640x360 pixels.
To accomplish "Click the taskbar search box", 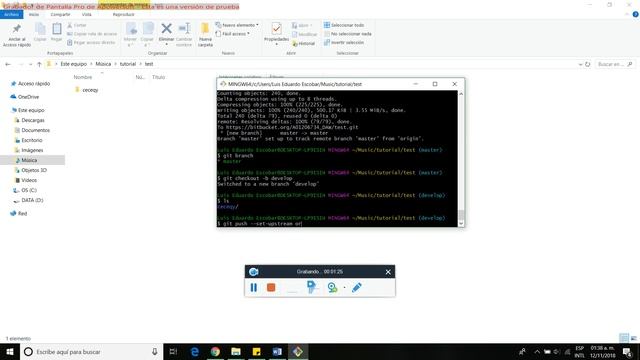I will (x=91, y=351).
